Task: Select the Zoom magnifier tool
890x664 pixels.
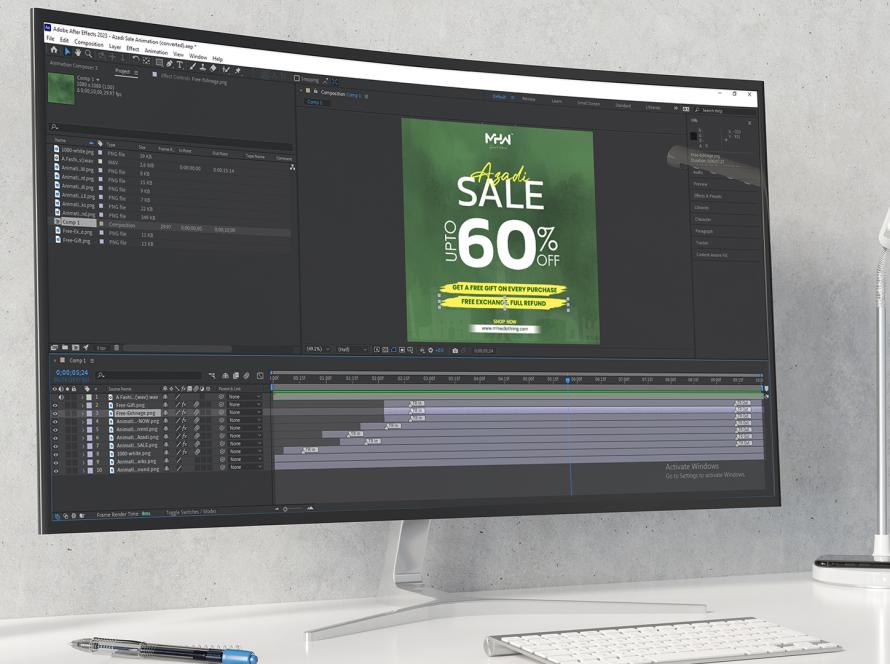Action: click(89, 54)
